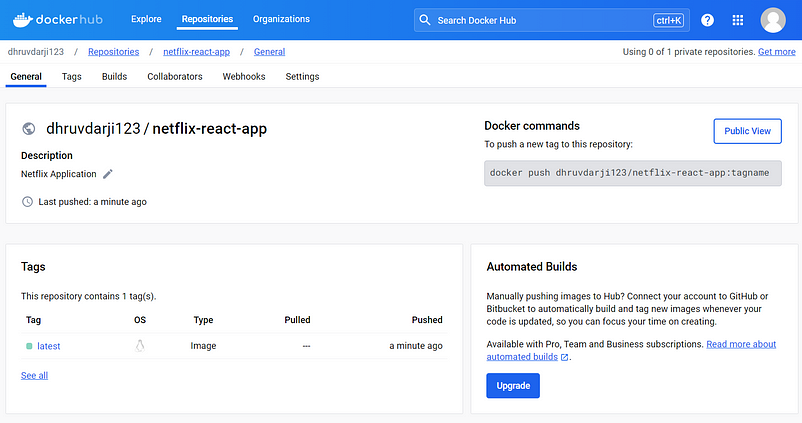Click the a minute ago pushed cell
Screen dimensions: 802x423
click(x=416, y=346)
